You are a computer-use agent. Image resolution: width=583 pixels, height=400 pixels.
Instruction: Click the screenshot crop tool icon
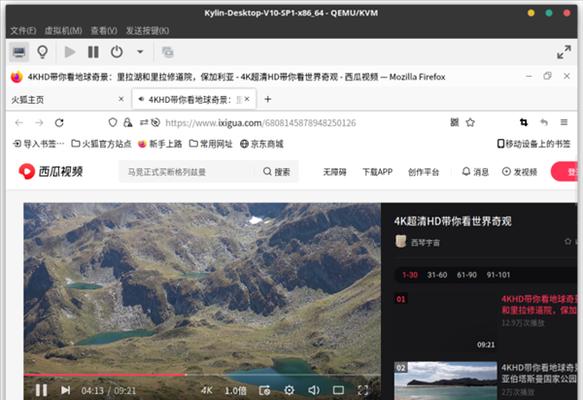pos(524,122)
